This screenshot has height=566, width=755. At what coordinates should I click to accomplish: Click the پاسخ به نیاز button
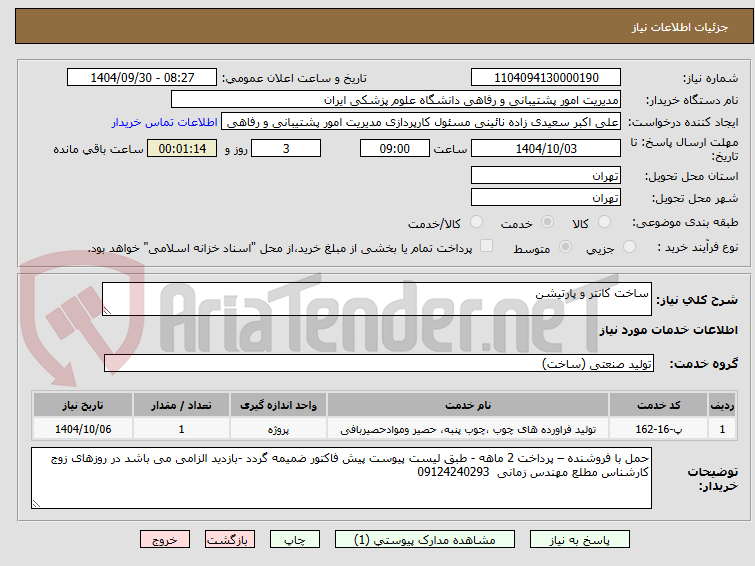(580, 540)
